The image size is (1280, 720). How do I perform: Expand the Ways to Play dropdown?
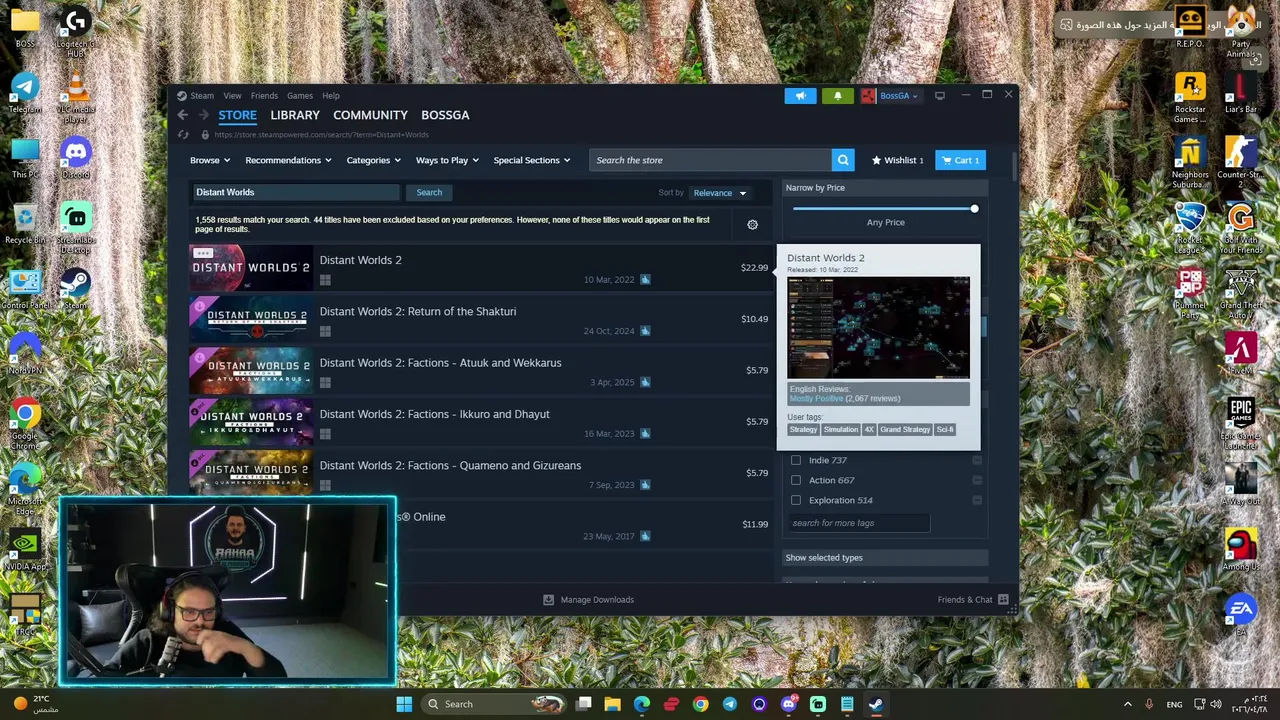pos(447,160)
